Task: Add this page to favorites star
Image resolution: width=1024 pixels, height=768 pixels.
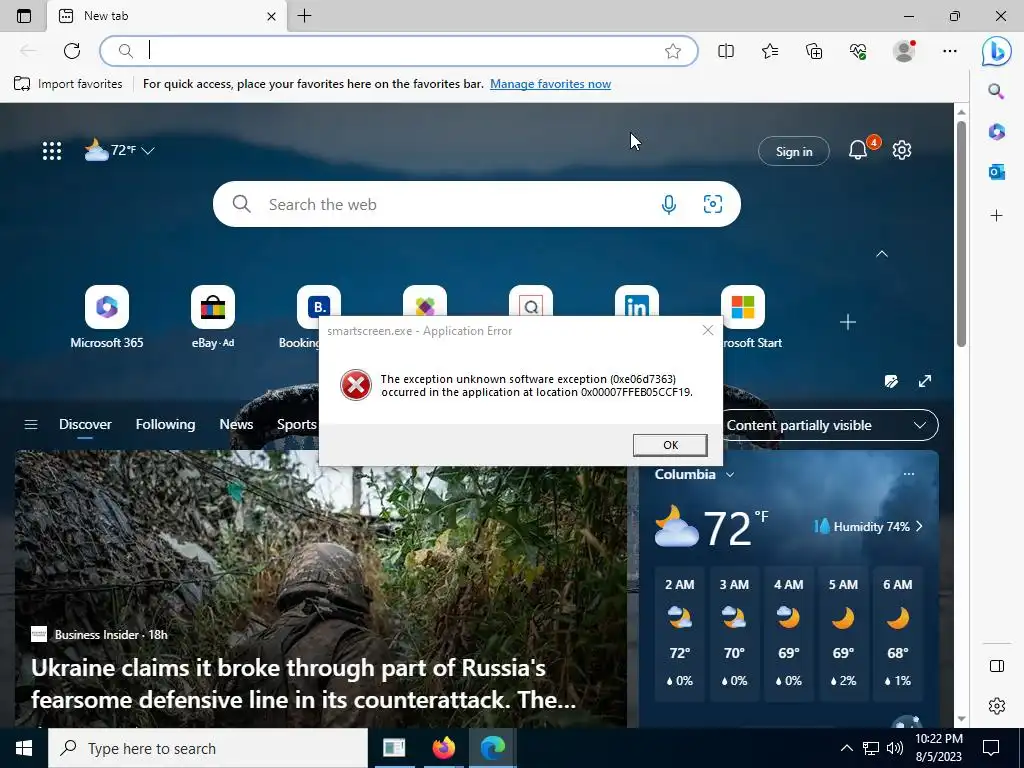Action: tap(673, 51)
